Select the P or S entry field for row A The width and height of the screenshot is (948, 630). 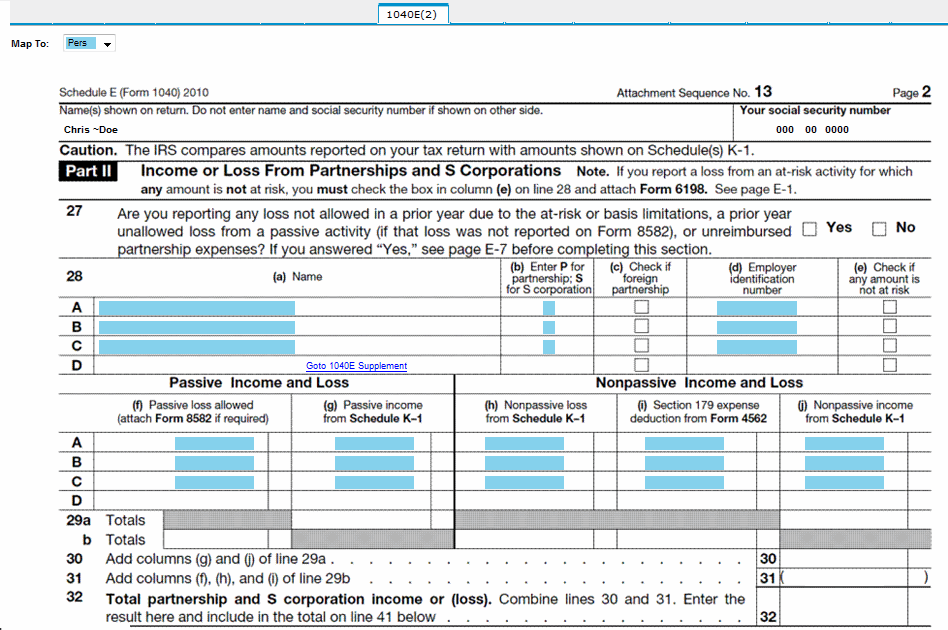(549, 308)
